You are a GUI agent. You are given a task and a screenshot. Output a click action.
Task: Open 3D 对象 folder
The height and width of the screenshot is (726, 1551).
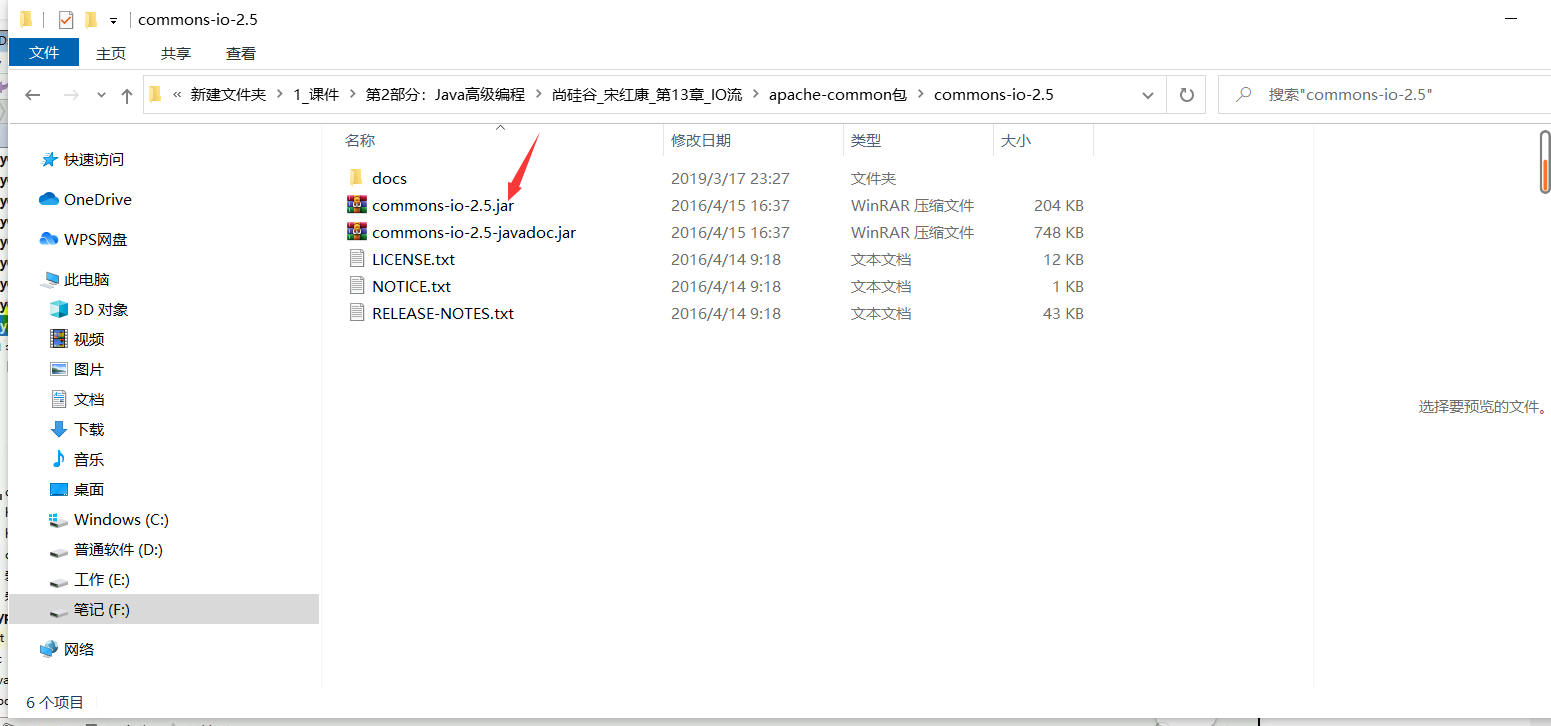(89, 309)
